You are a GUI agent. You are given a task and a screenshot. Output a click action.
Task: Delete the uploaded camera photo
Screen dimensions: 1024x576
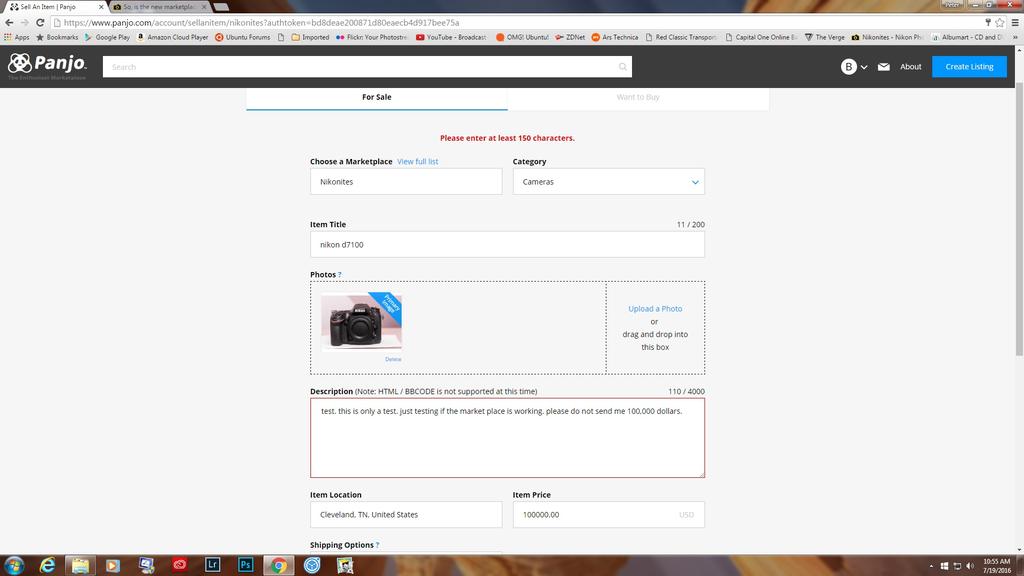(393, 359)
